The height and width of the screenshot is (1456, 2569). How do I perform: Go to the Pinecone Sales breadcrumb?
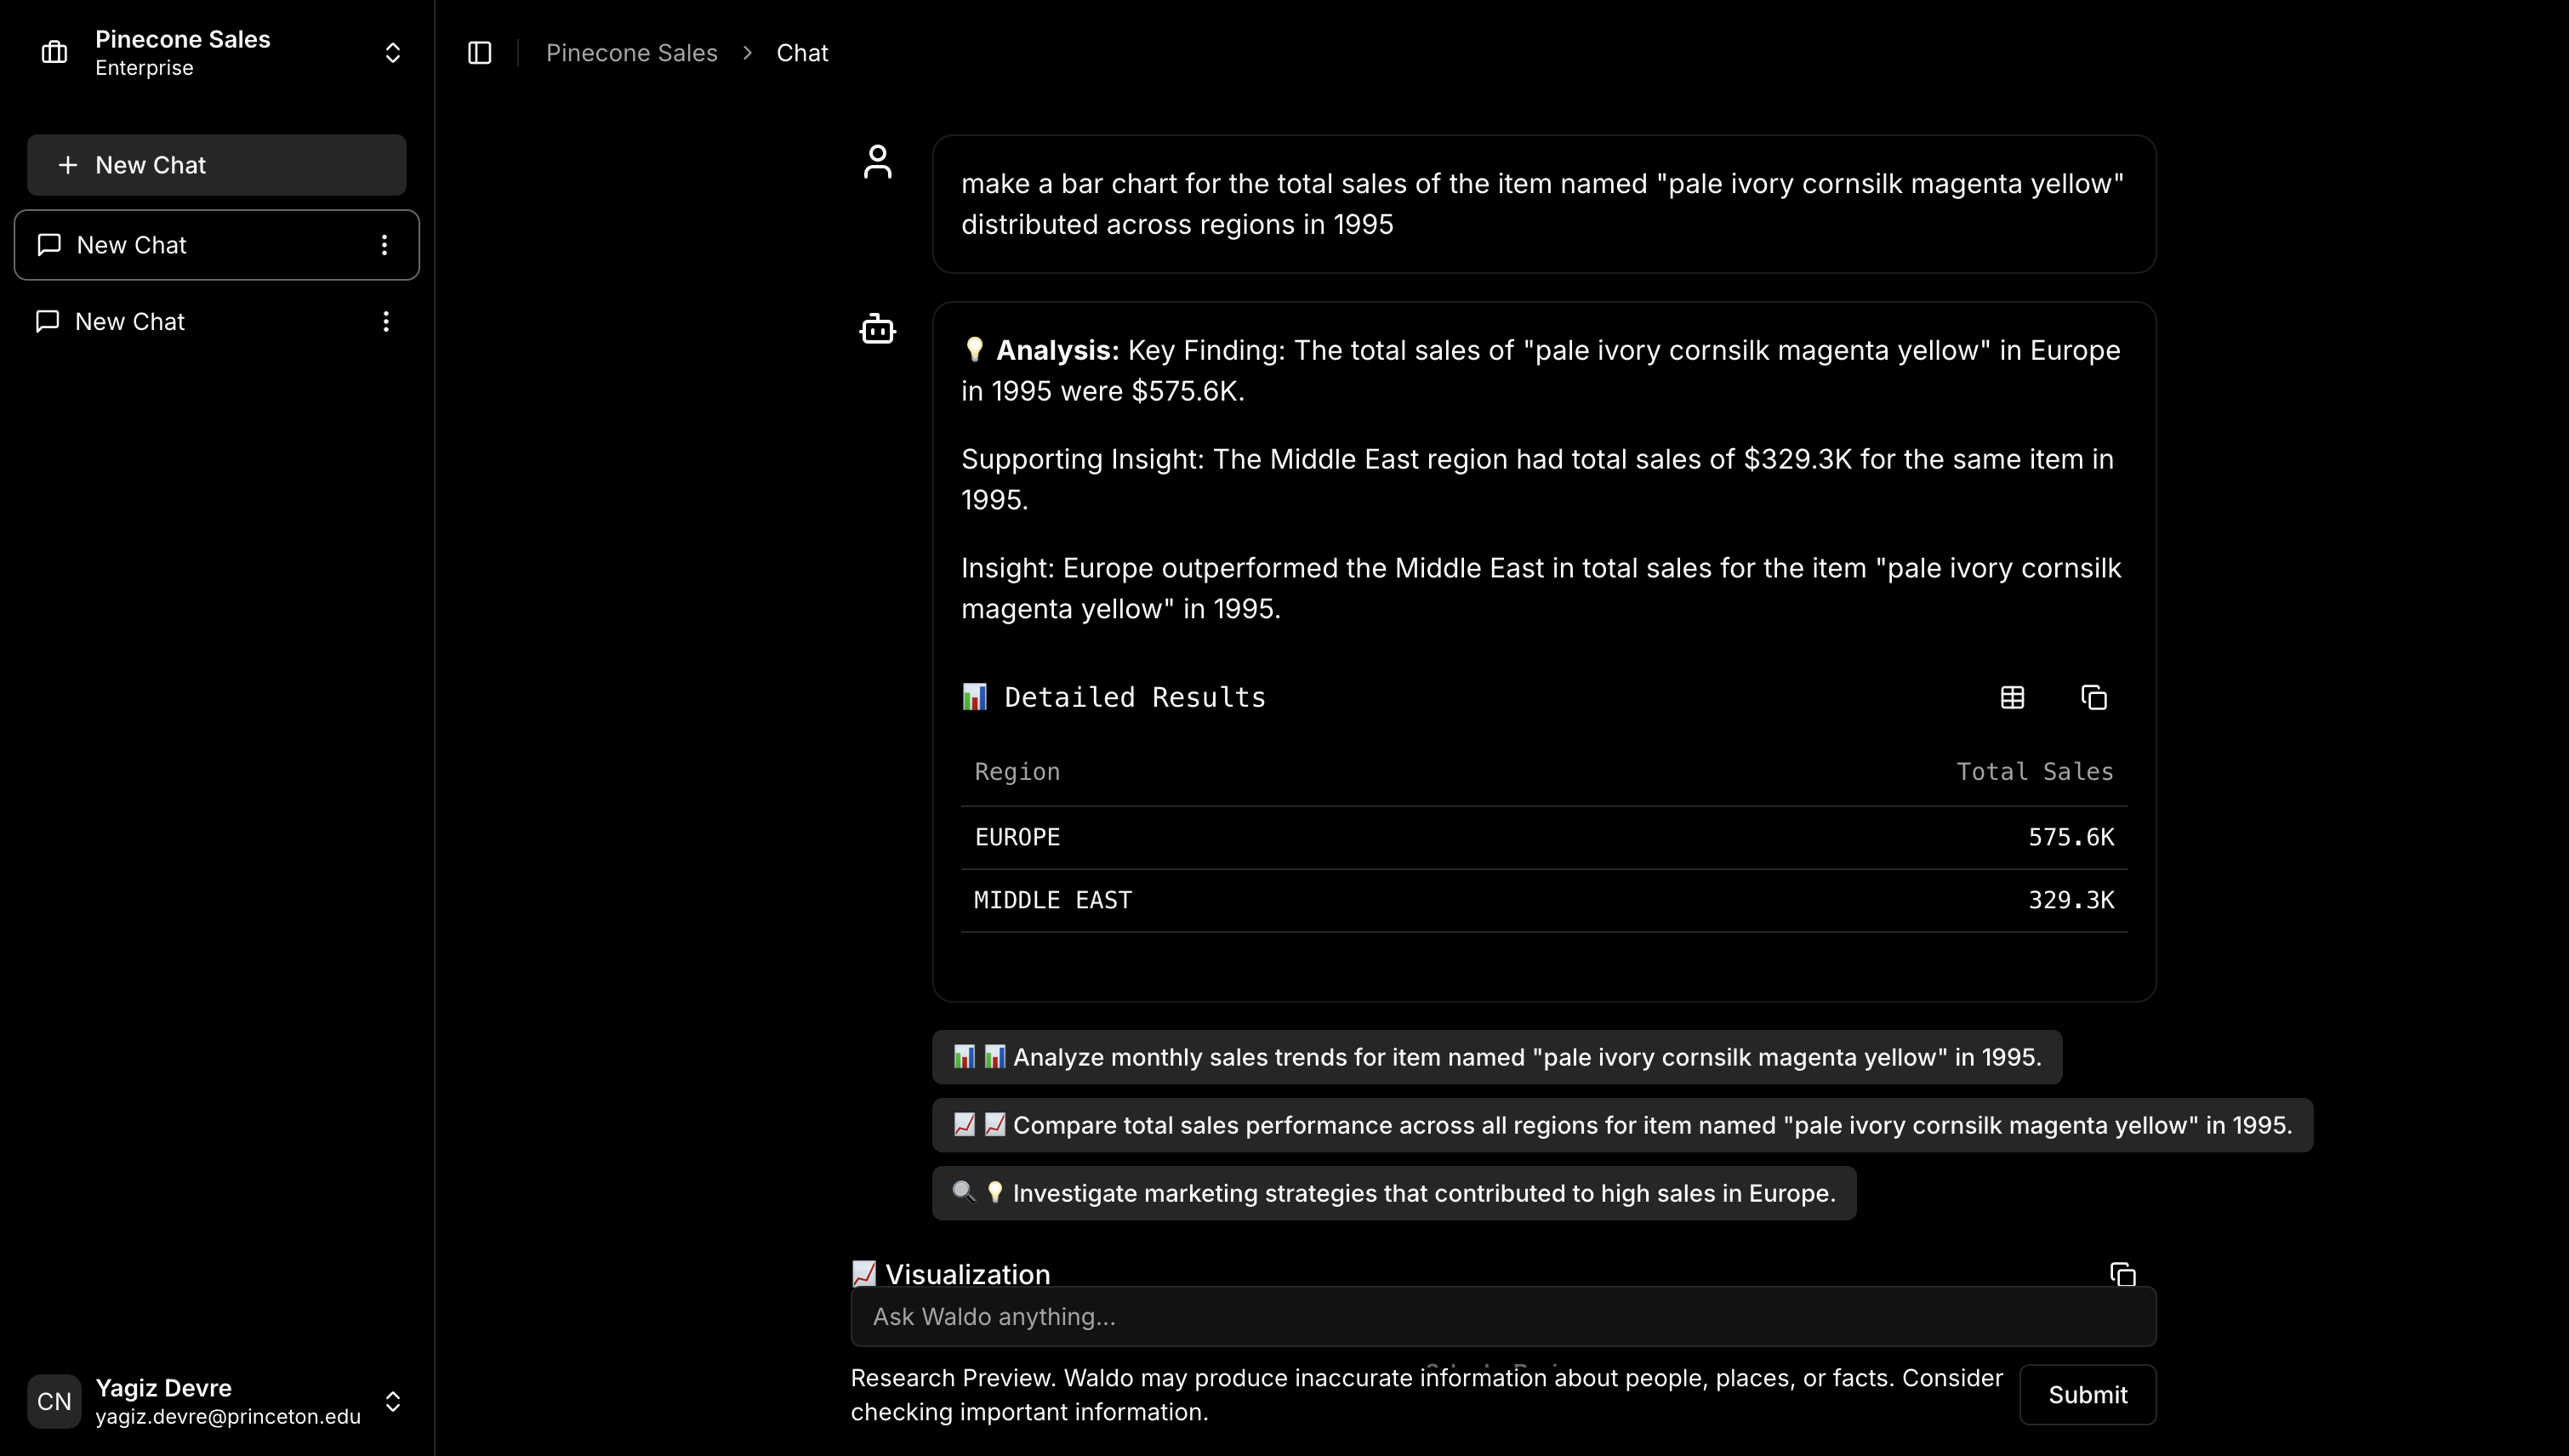[632, 53]
